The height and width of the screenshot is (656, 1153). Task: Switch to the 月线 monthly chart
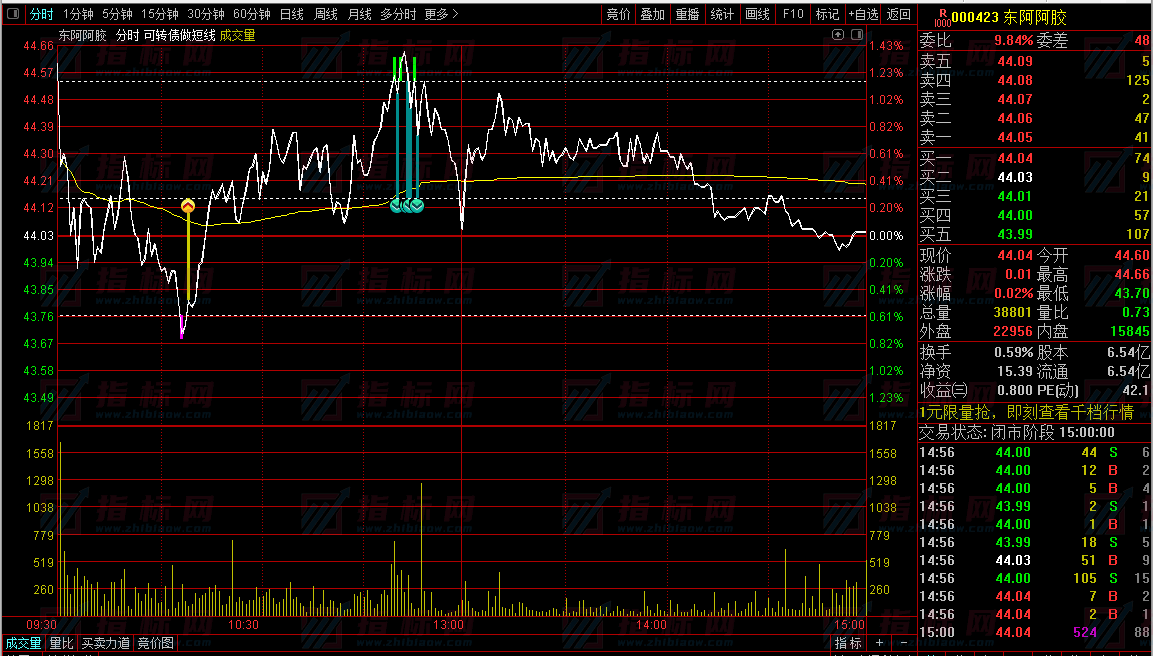click(359, 13)
